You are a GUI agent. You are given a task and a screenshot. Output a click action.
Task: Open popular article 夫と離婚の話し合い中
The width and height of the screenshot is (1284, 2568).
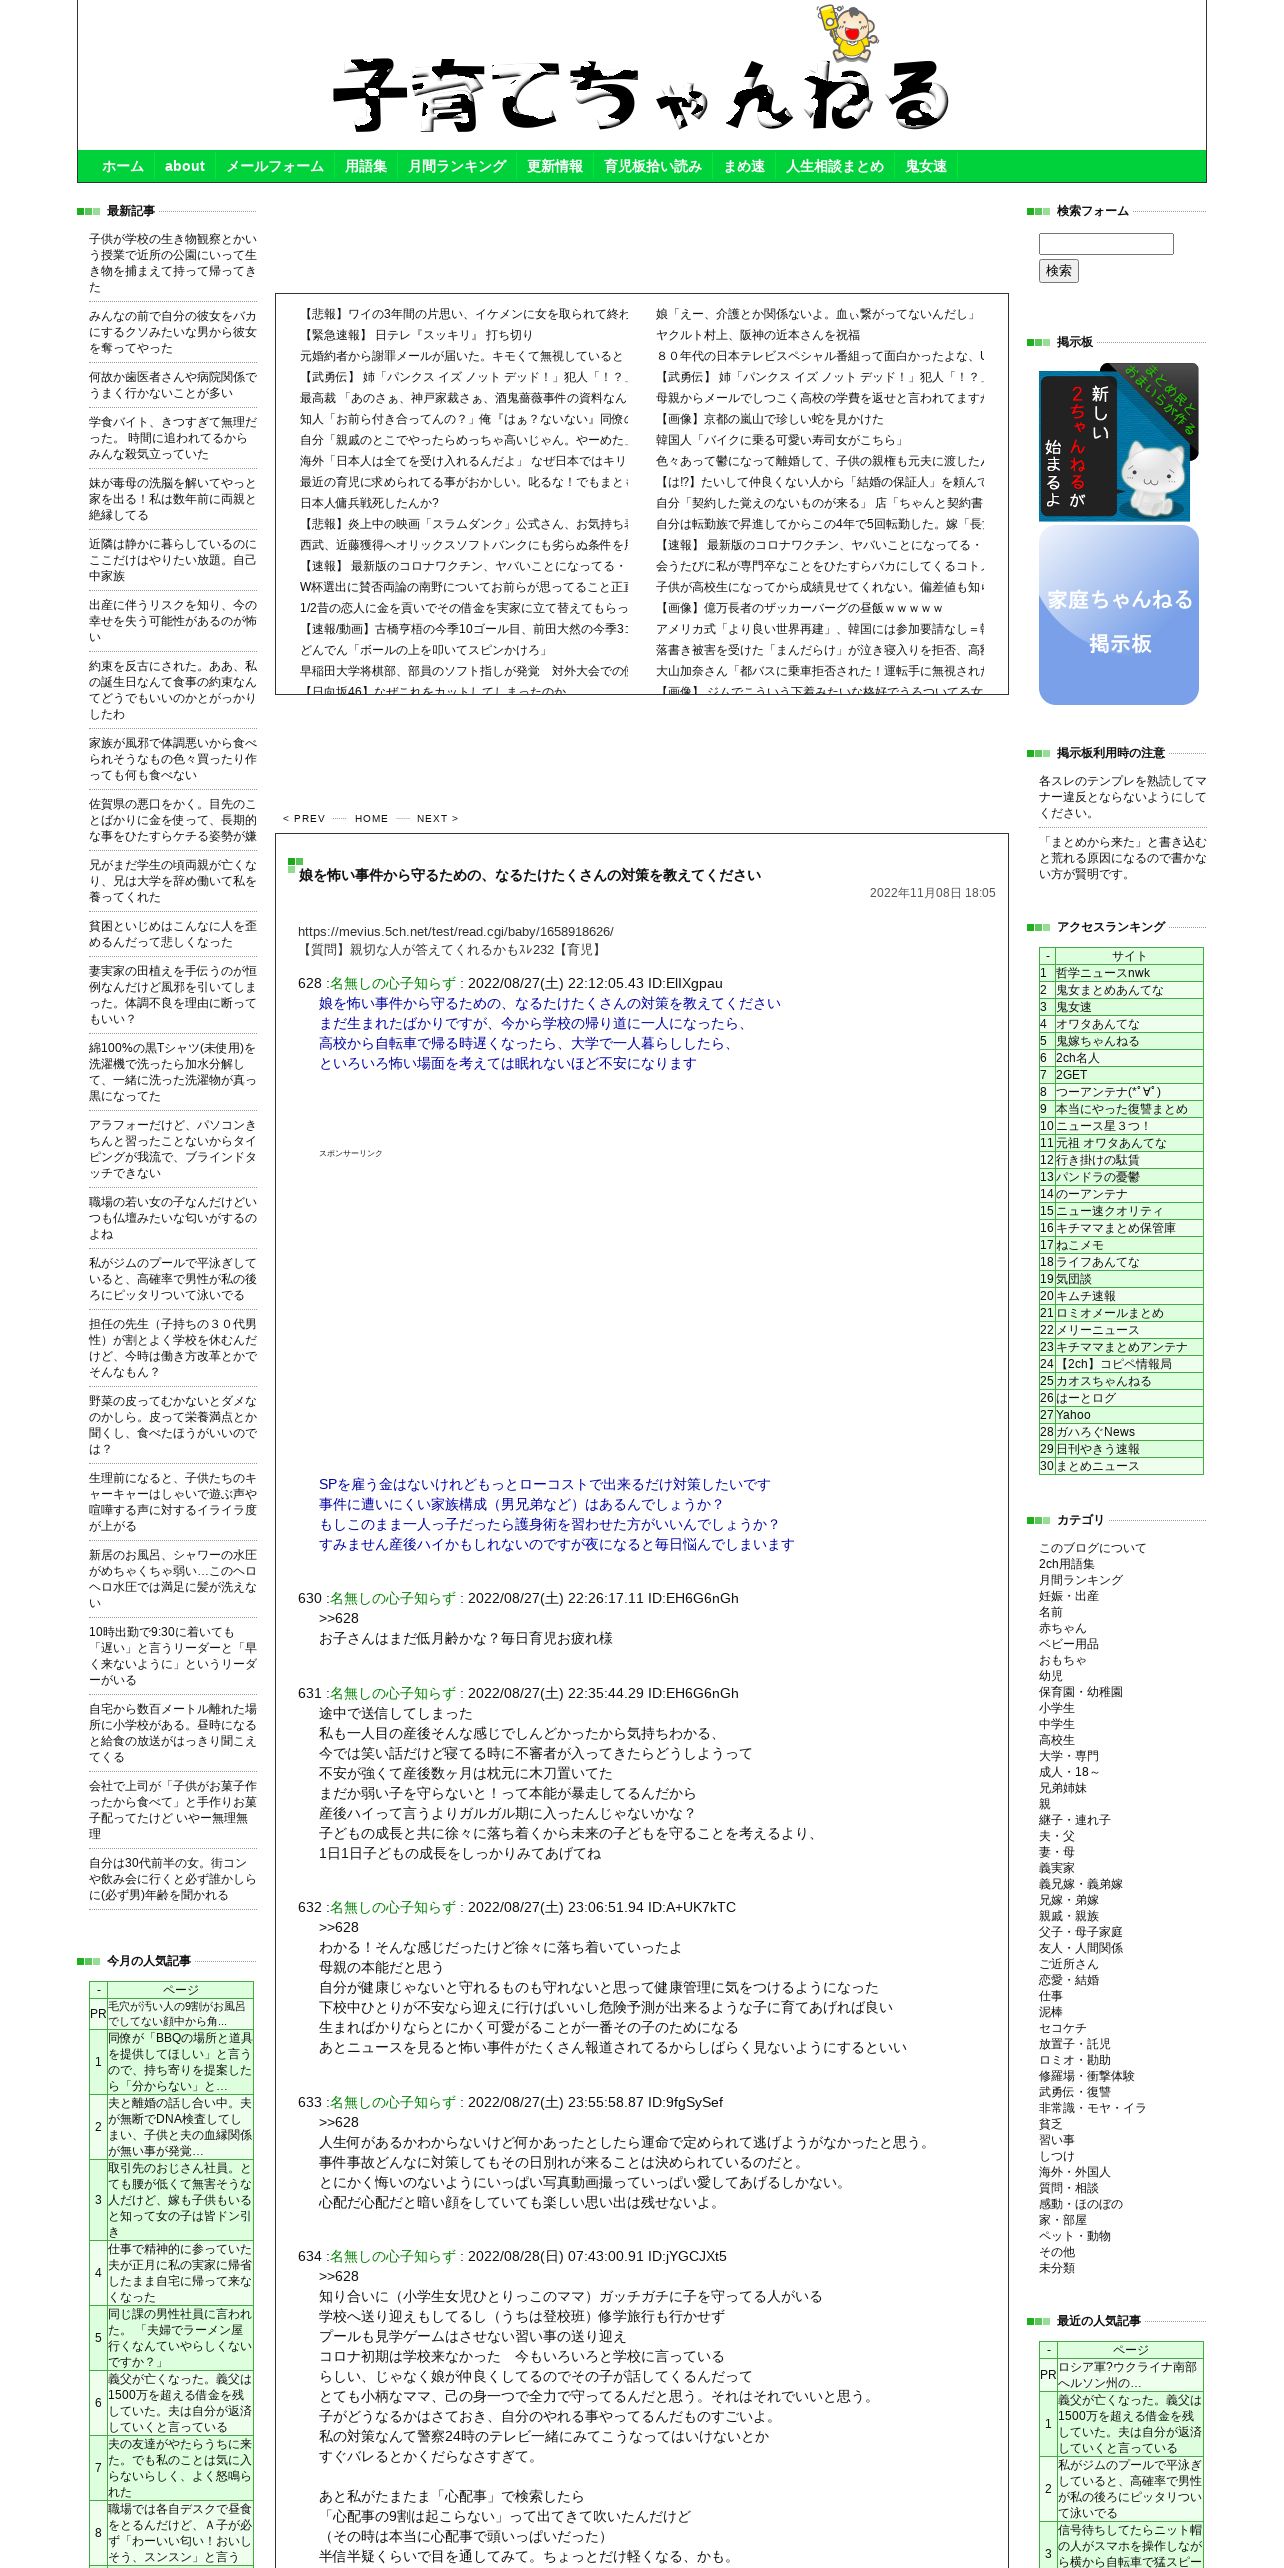tap(180, 2127)
